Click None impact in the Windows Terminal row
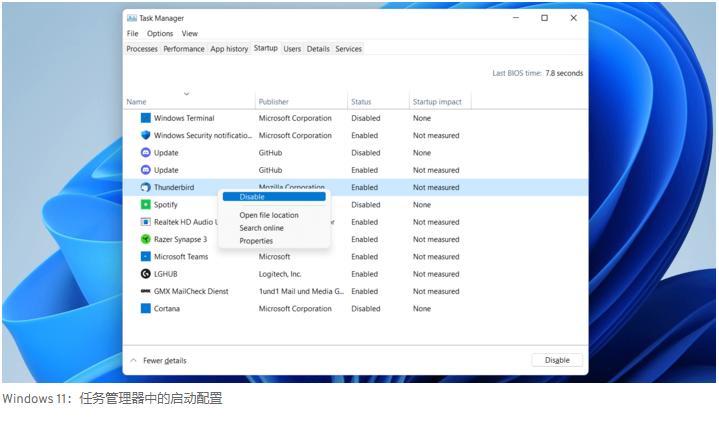Viewport: 719px width, 423px height. point(421,118)
